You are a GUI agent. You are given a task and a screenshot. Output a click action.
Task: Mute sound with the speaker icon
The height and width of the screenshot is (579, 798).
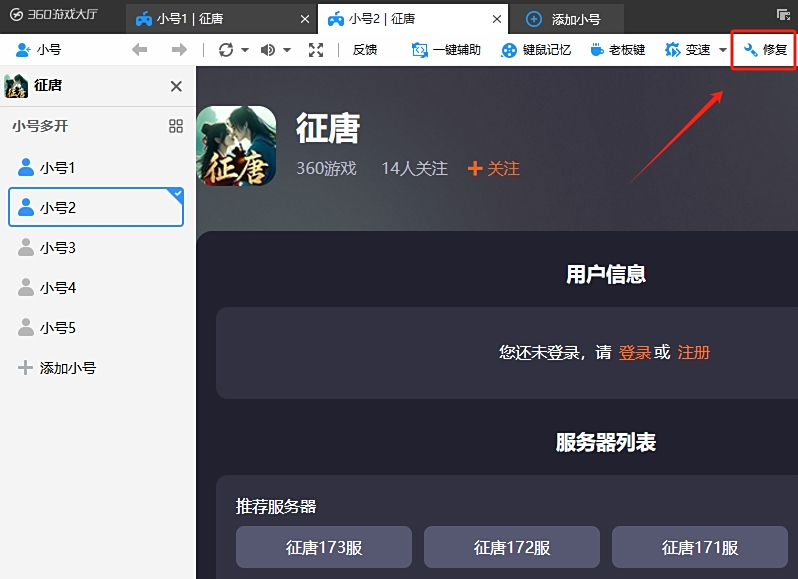point(268,50)
